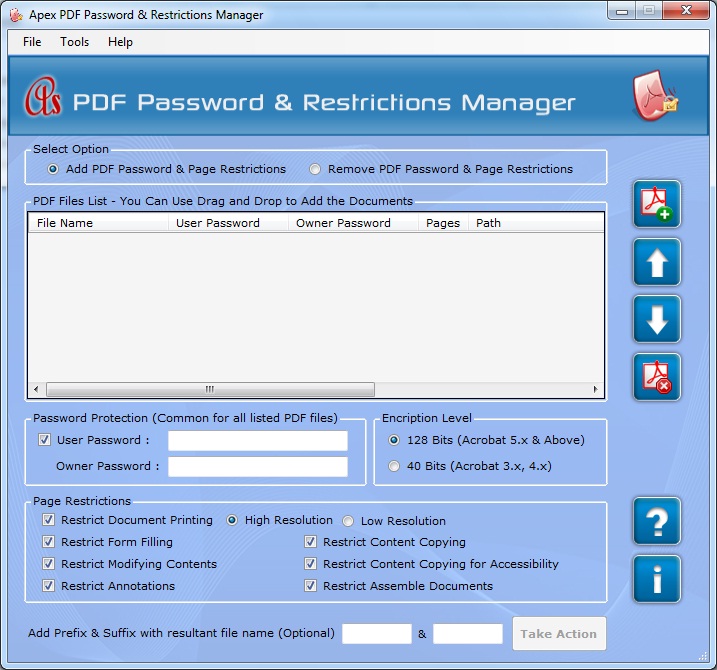Click the Take Action button
717x670 pixels.
[x=559, y=634]
